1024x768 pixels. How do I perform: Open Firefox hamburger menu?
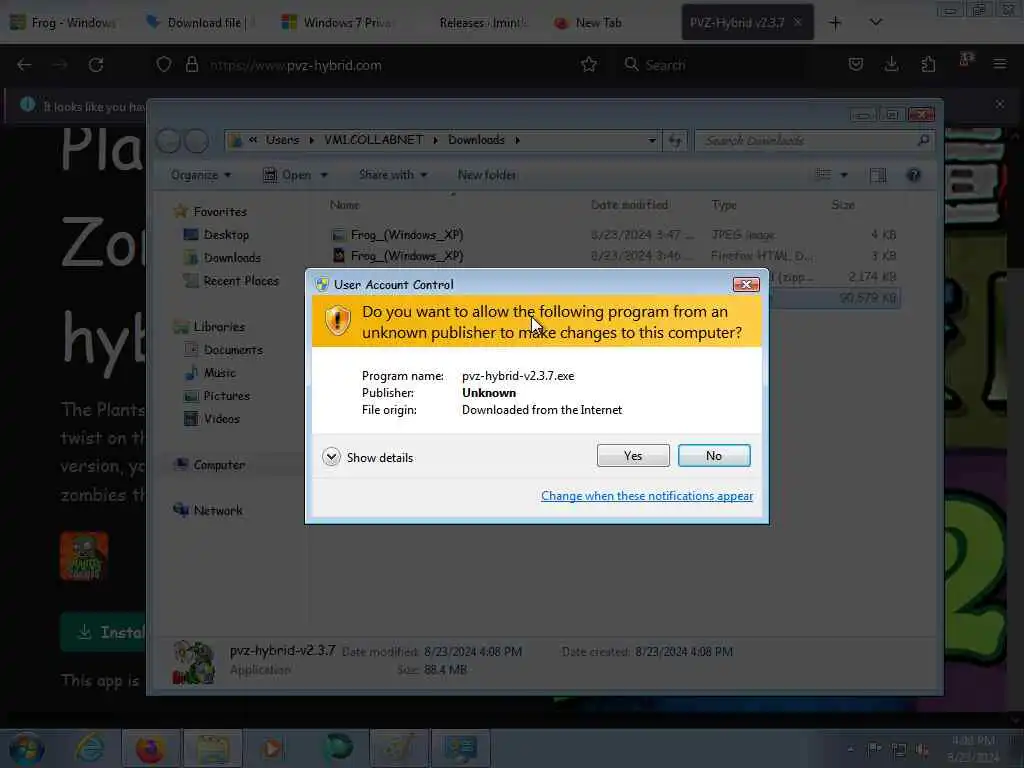[1000, 65]
